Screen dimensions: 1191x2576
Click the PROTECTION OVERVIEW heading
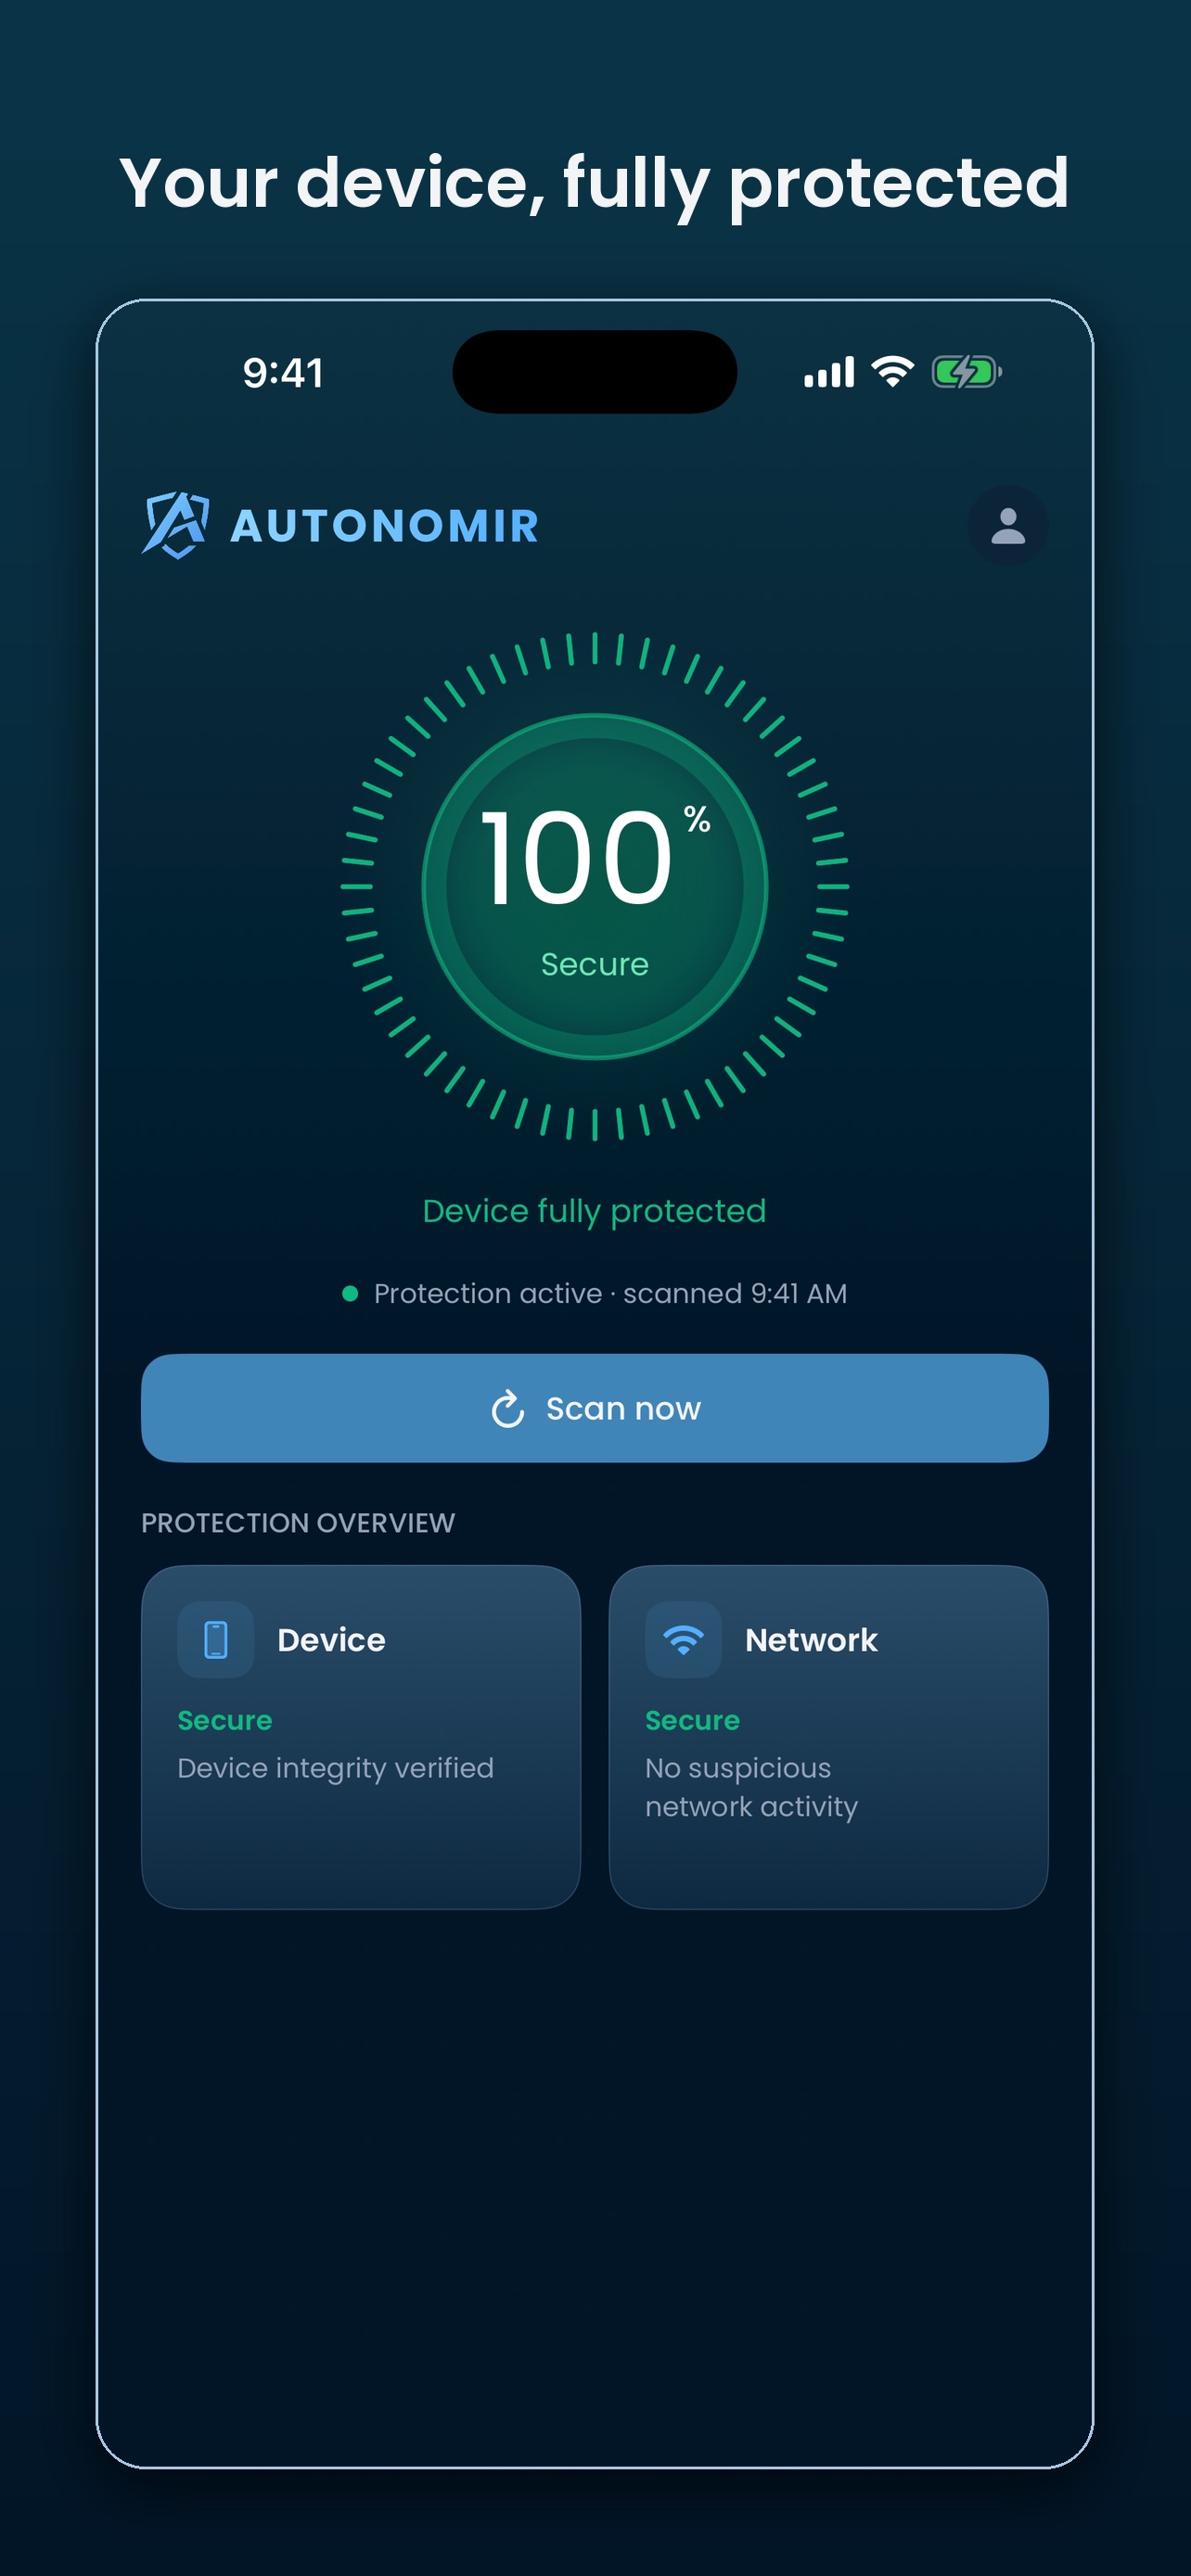pos(298,1523)
